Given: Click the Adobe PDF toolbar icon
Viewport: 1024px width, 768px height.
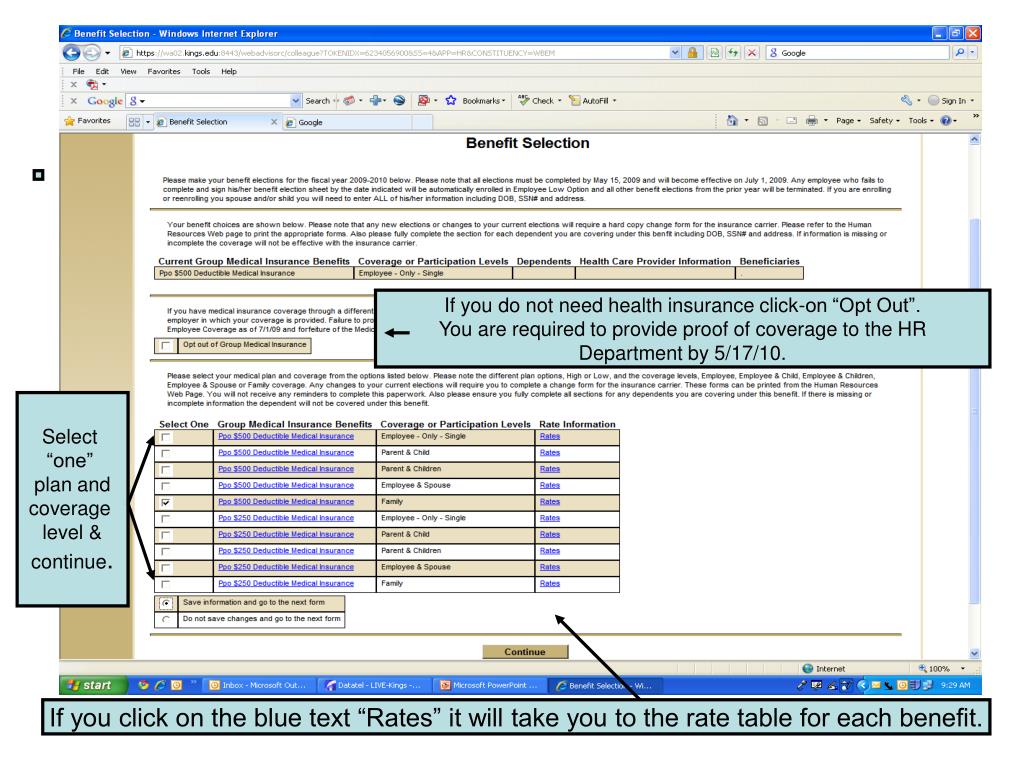Looking at the screenshot, I should click(x=92, y=84).
